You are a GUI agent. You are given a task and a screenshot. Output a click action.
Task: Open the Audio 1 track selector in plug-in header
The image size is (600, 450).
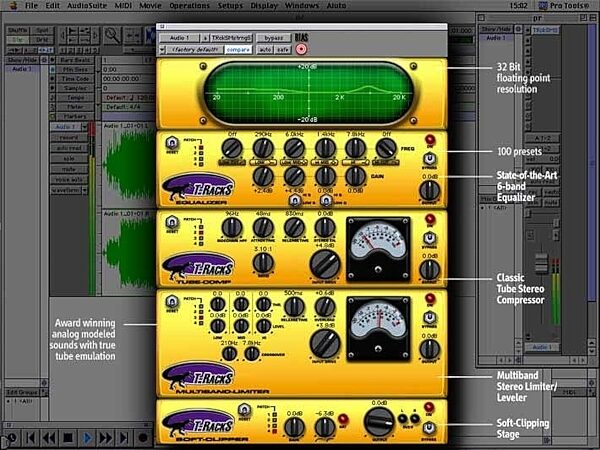pos(179,38)
